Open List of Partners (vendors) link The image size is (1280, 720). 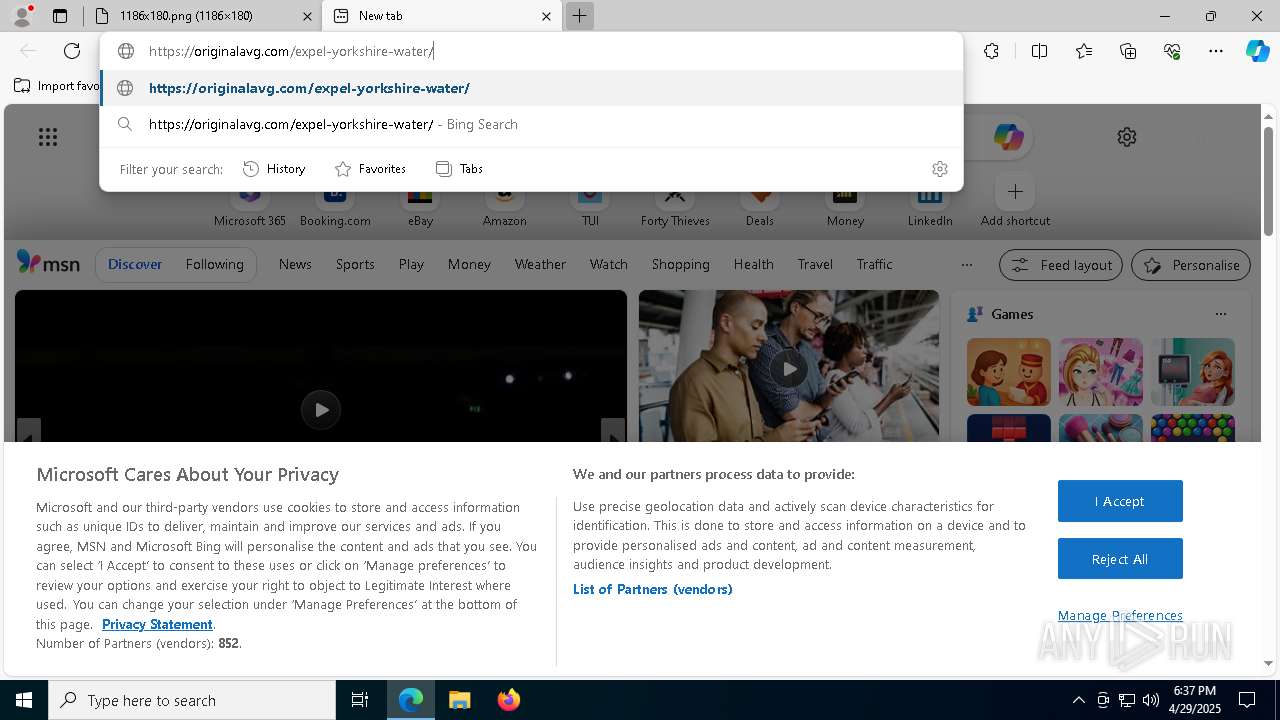(653, 589)
